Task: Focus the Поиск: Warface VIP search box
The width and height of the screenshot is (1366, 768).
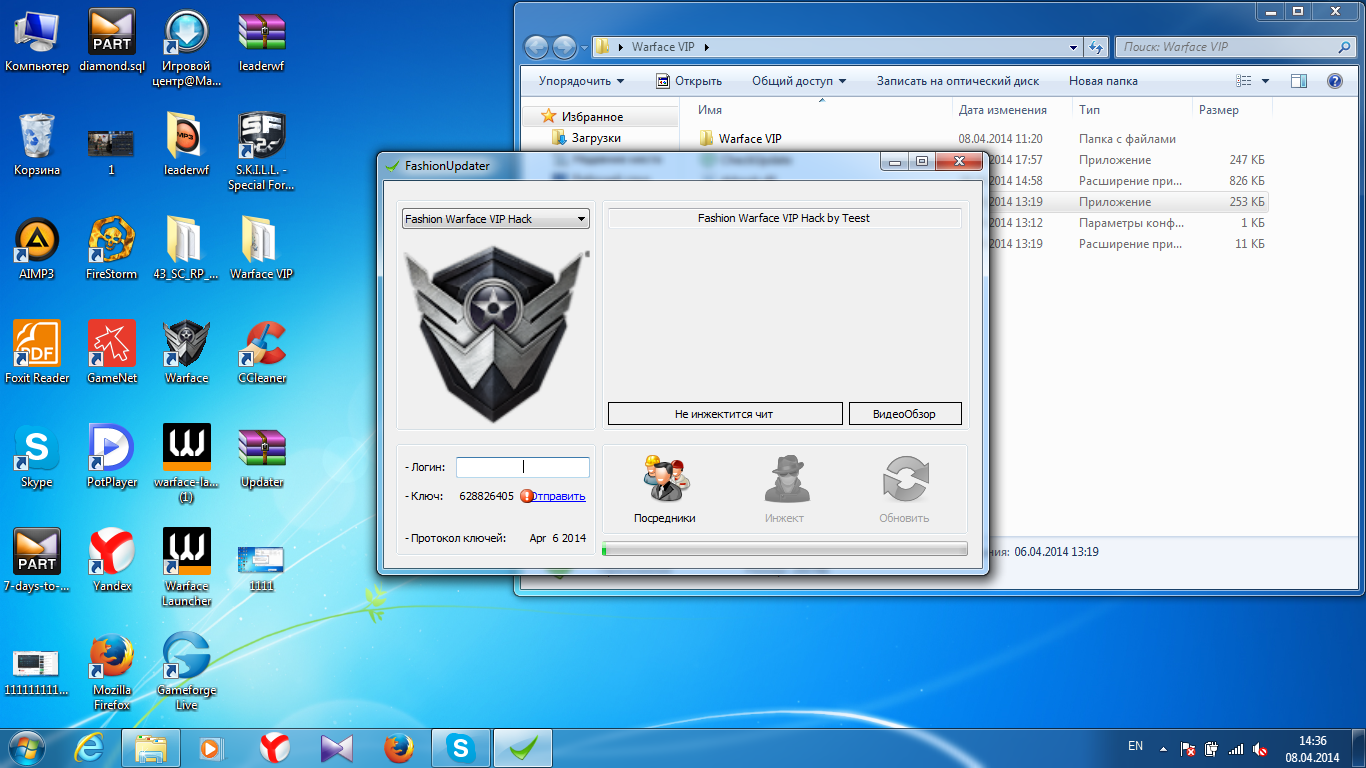Action: (1237, 47)
